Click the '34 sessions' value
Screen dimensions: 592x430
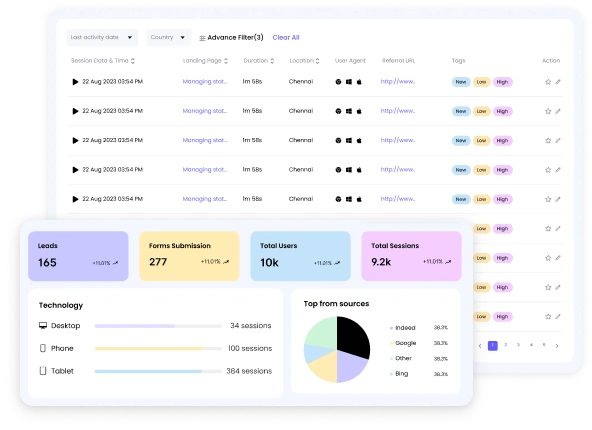[x=251, y=325]
